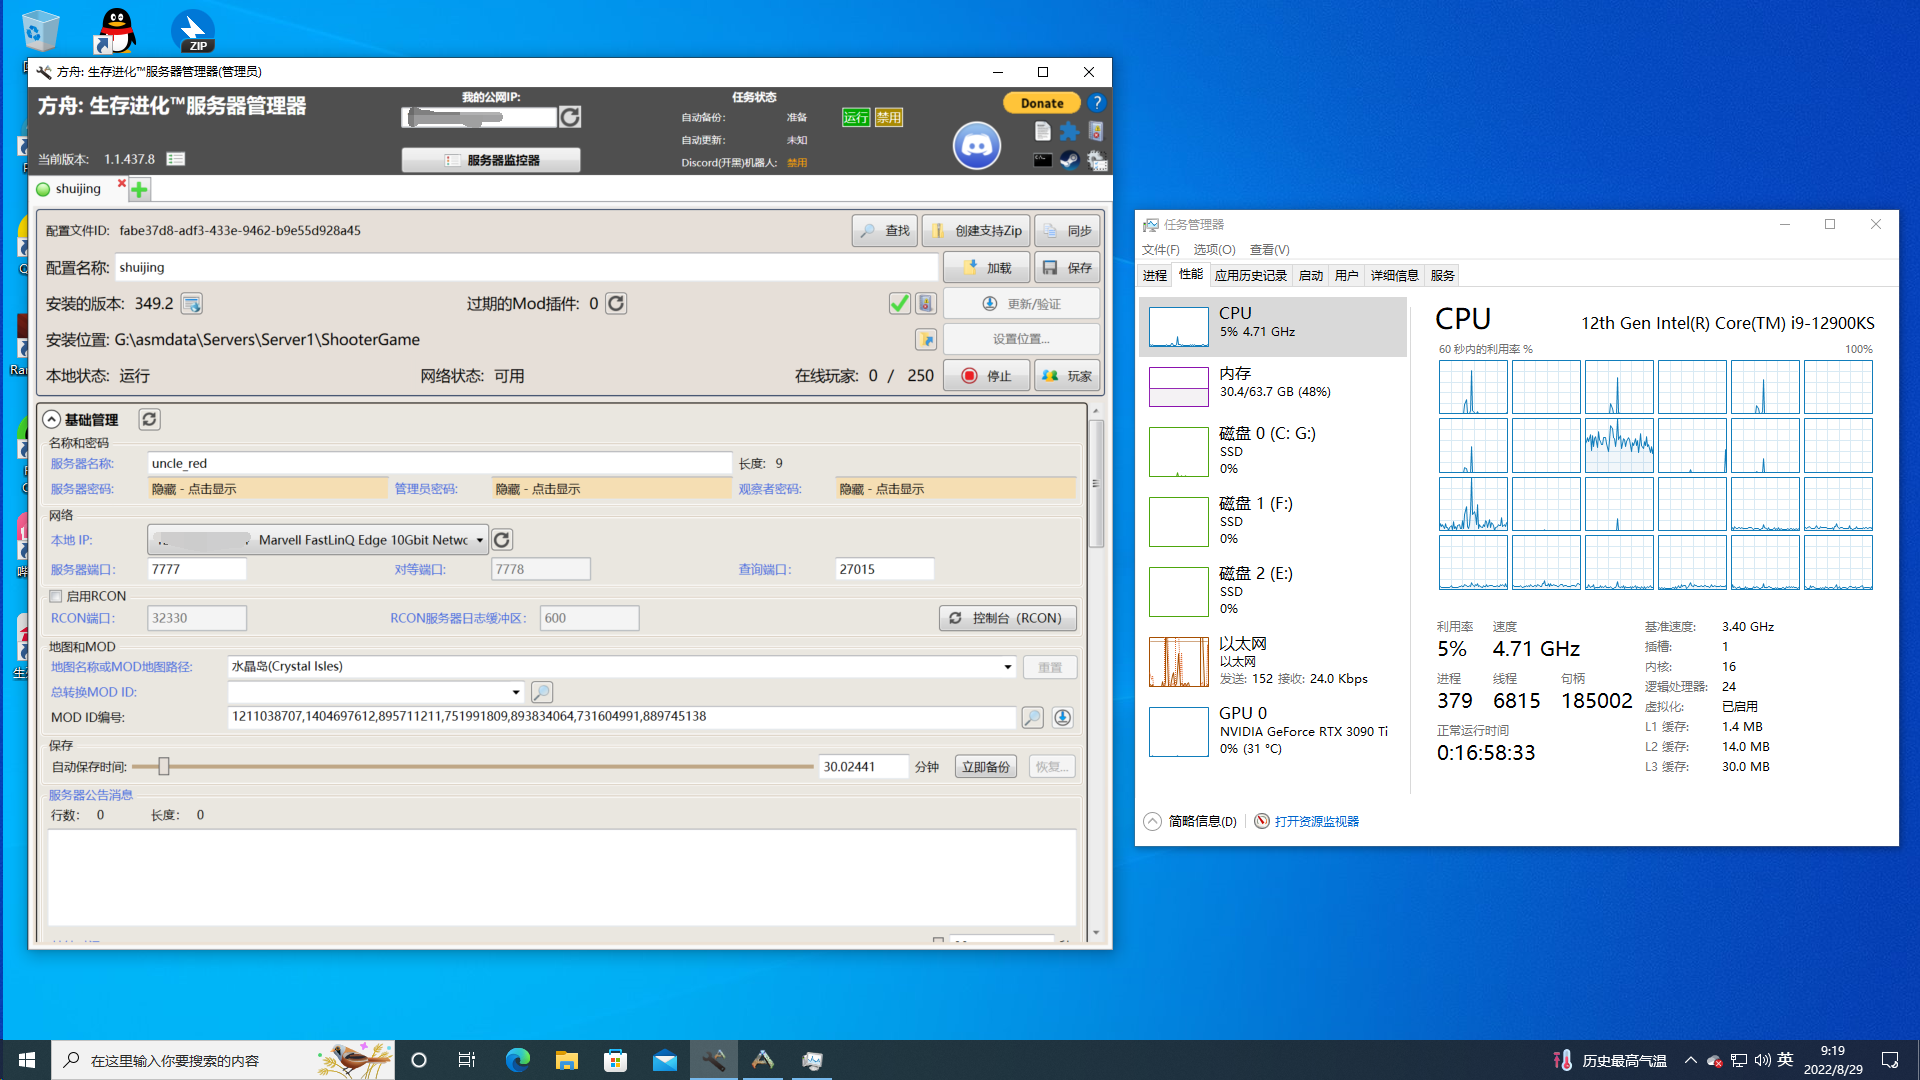This screenshot has width=1920, height=1080.
Task: Click the icon next to installed version 349.2
Action: (x=192, y=303)
